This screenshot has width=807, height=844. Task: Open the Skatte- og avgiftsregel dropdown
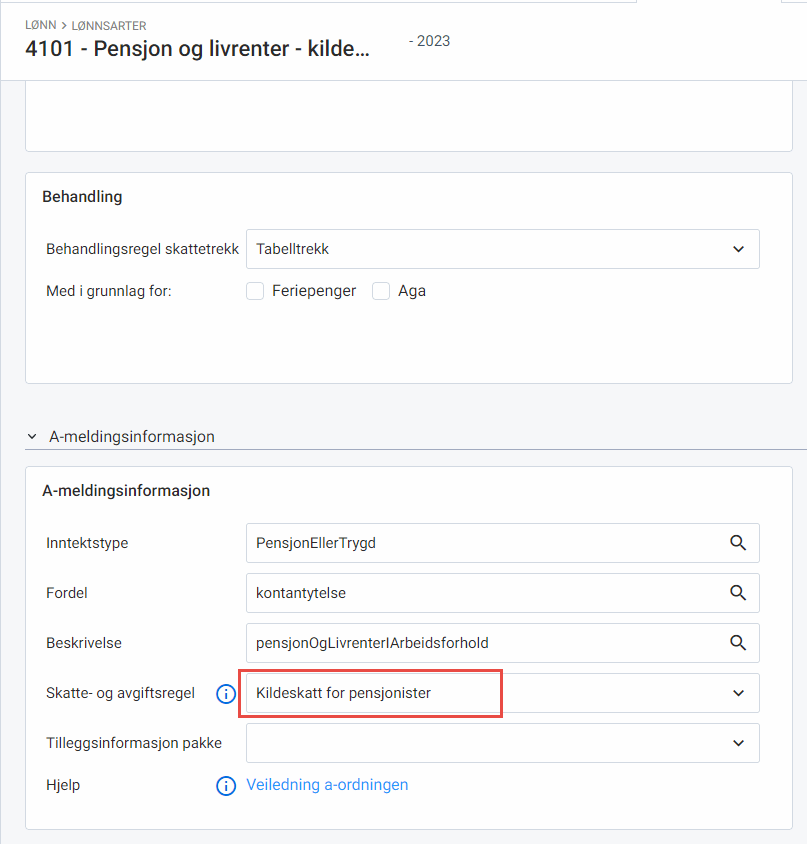pos(738,693)
